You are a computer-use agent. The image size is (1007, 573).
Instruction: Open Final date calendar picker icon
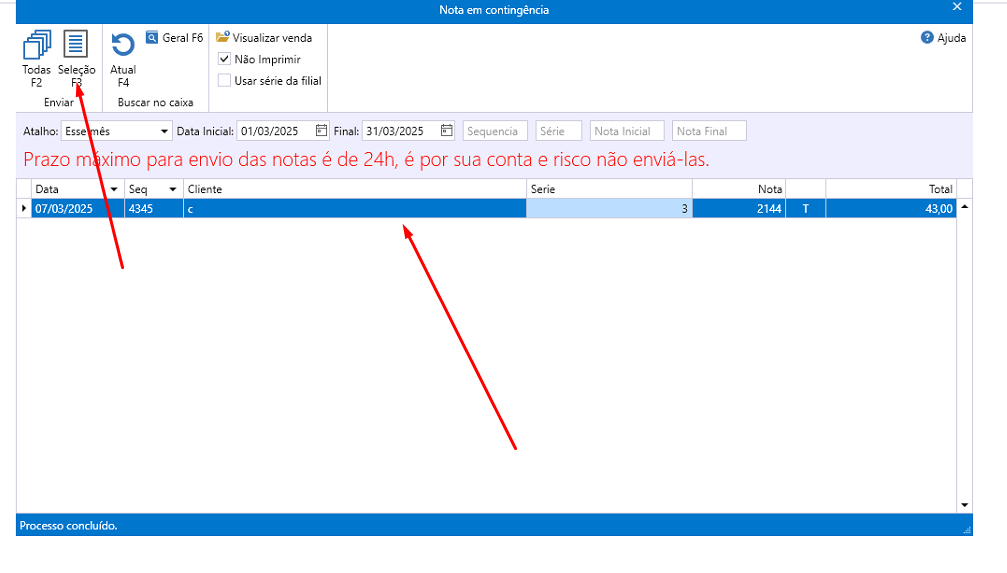(x=447, y=131)
